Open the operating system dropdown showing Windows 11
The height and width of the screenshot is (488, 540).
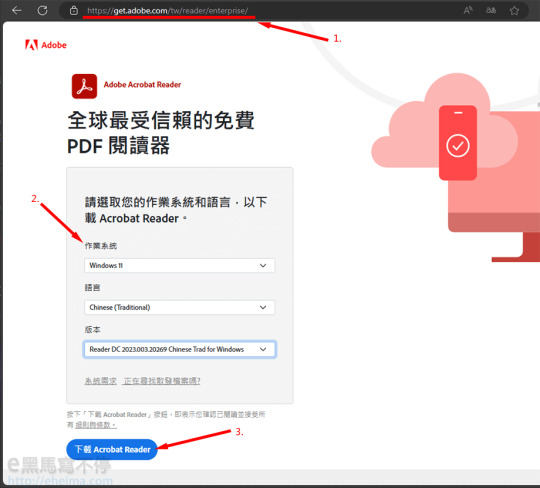(179, 266)
